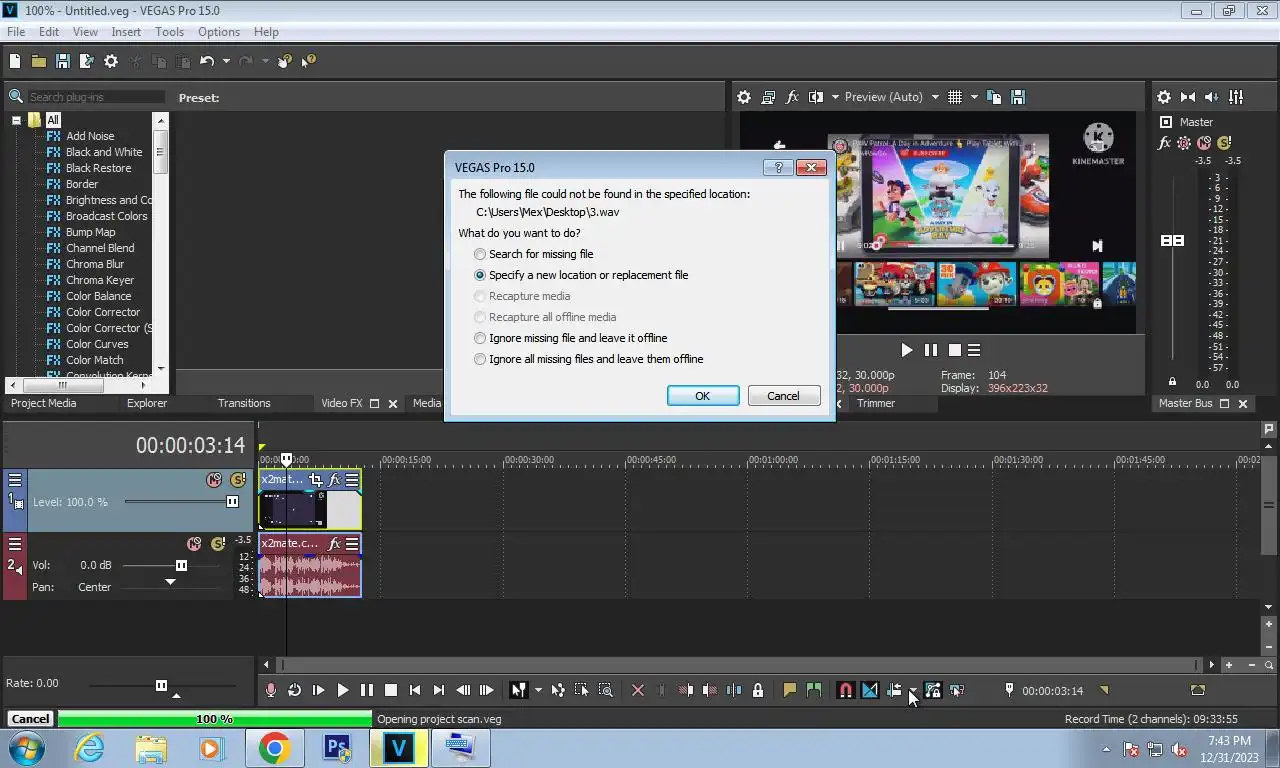Open overlays grid dropdown arrow
The width and height of the screenshot is (1280, 768).
coord(974,97)
